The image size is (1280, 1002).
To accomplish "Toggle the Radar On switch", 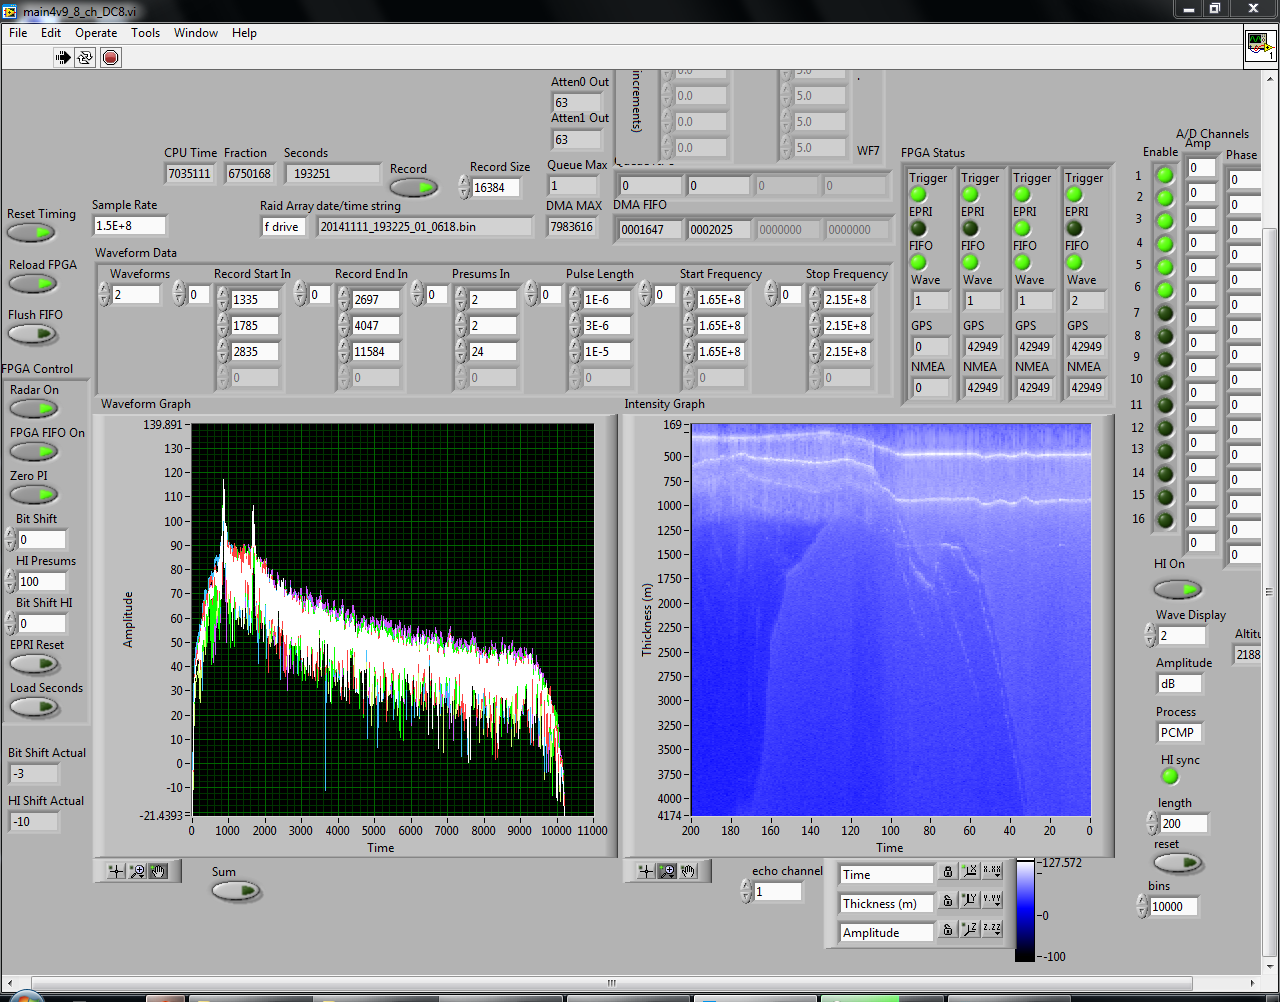I will (x=34, y=408).
